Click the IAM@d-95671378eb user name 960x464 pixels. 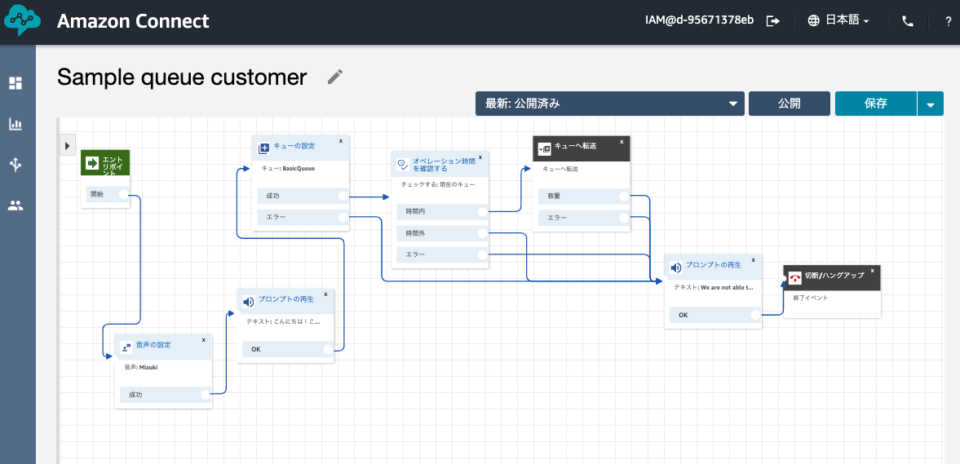[699, 21]
